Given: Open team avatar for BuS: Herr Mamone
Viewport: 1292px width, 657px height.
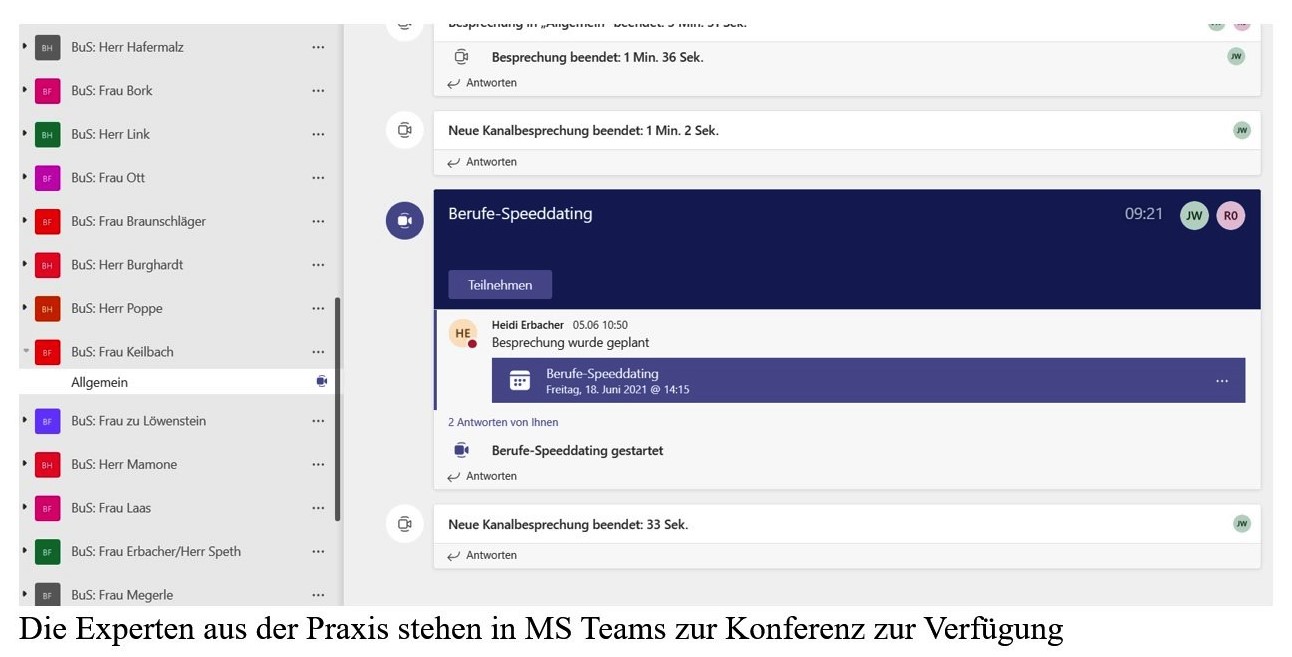Looking at the screenshot, I should 47,465.
